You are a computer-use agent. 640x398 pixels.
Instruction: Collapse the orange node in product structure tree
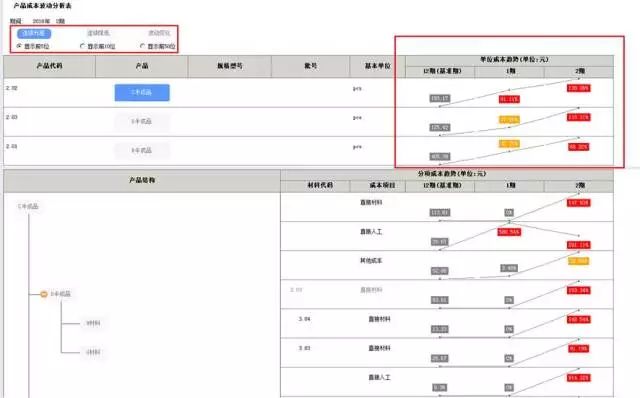point(44,294)
